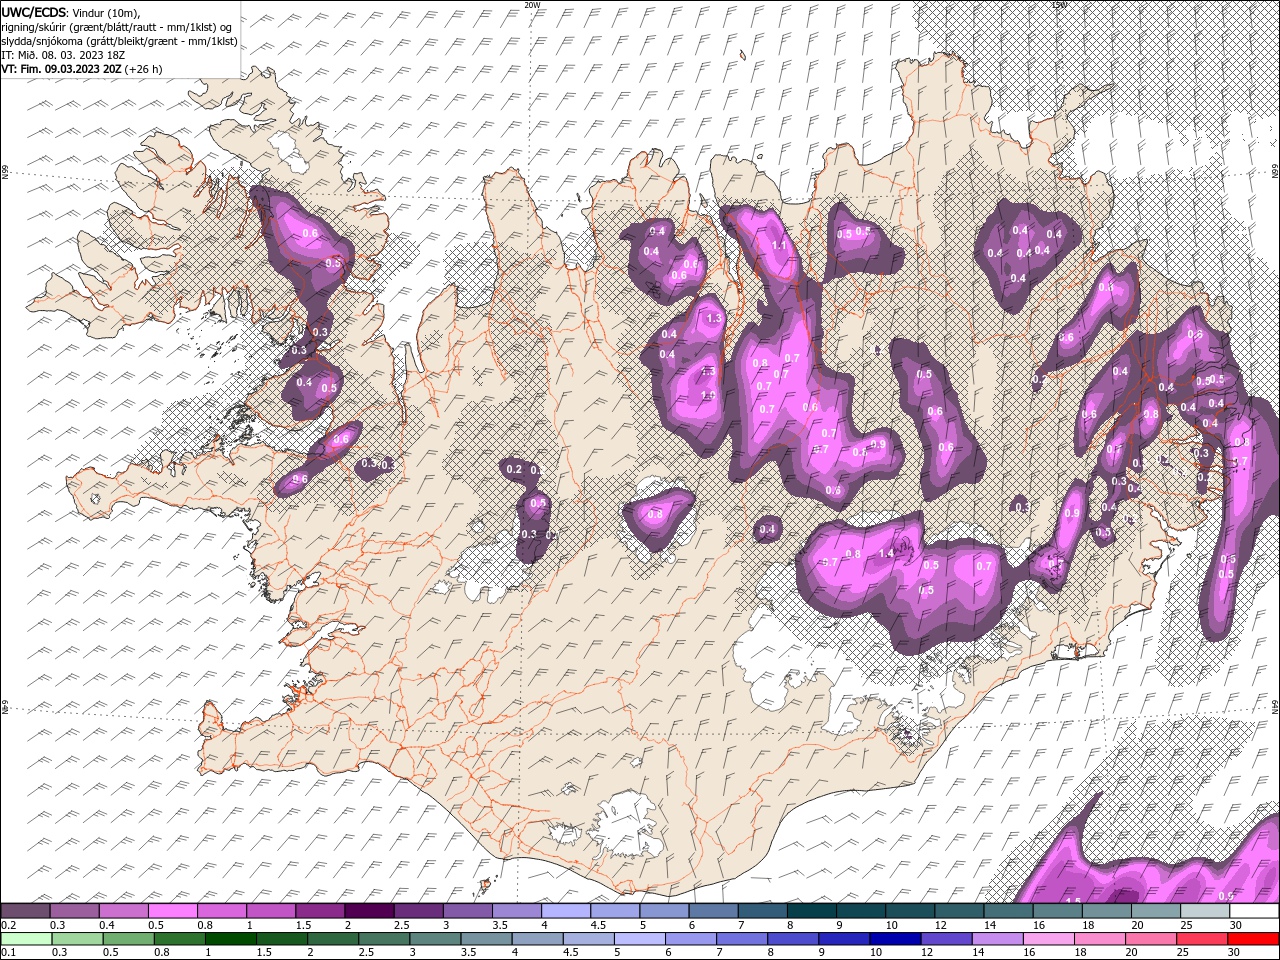This screenshot has width=1280, height=960.
Task: Click bottom-row legend swatch between 1 and 1.5
Action: tap(231, 938)
